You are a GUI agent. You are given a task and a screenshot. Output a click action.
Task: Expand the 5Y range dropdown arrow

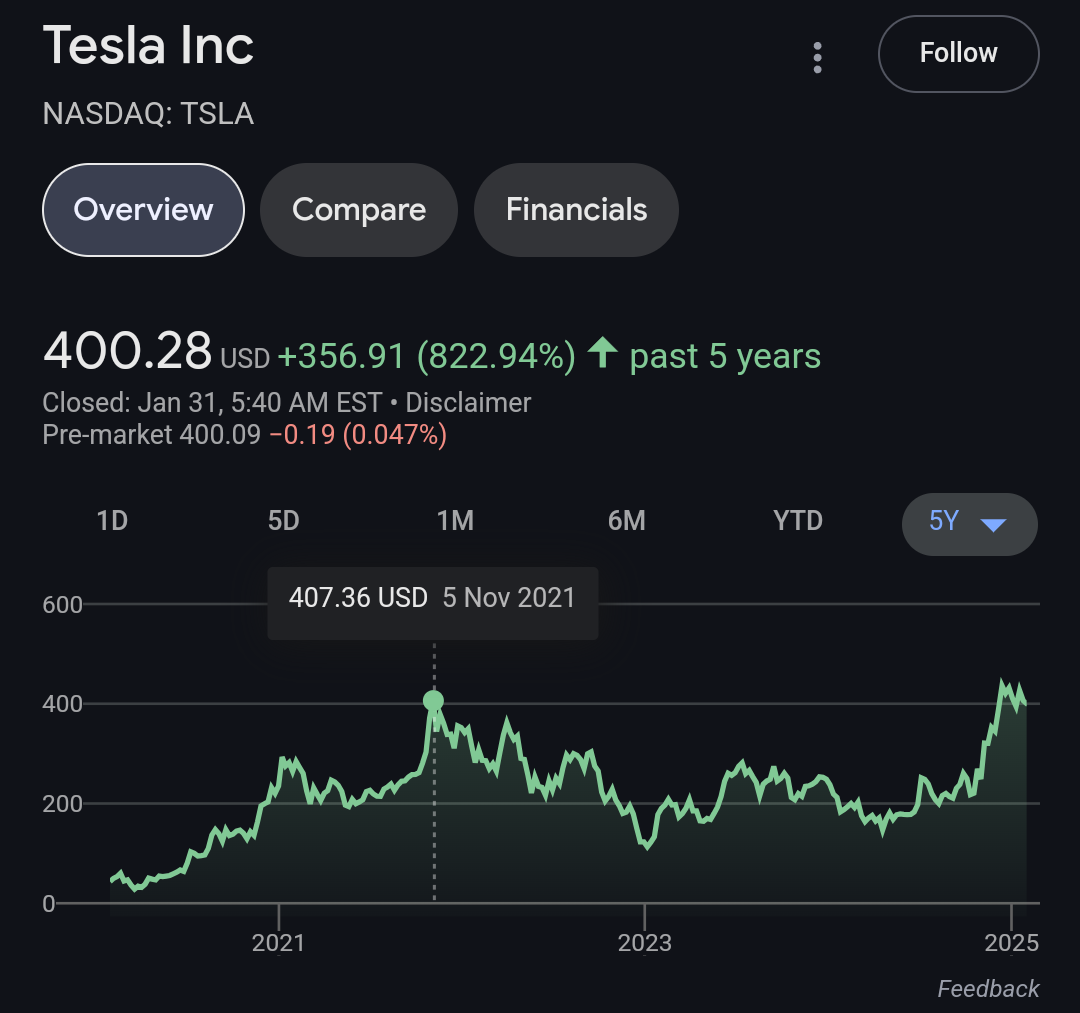993,524
